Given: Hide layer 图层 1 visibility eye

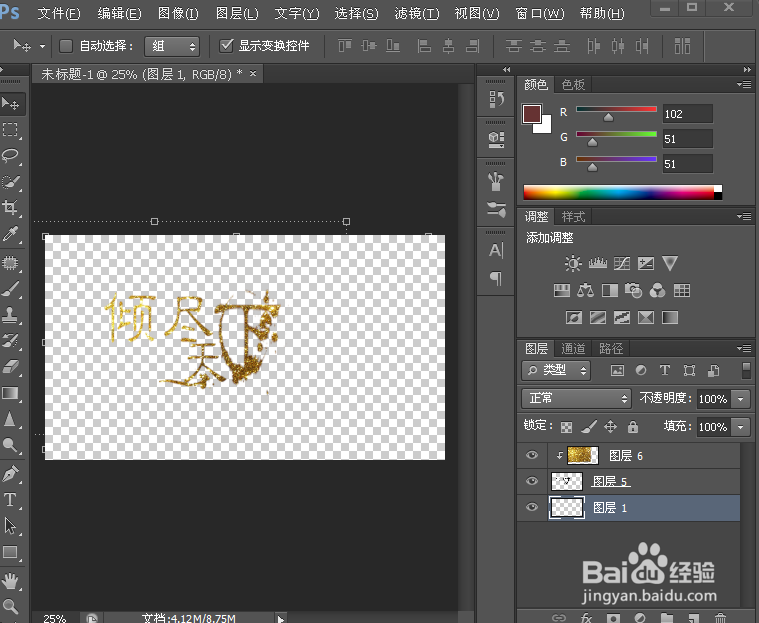Looking at the screenshot, I should click(532, 507).
